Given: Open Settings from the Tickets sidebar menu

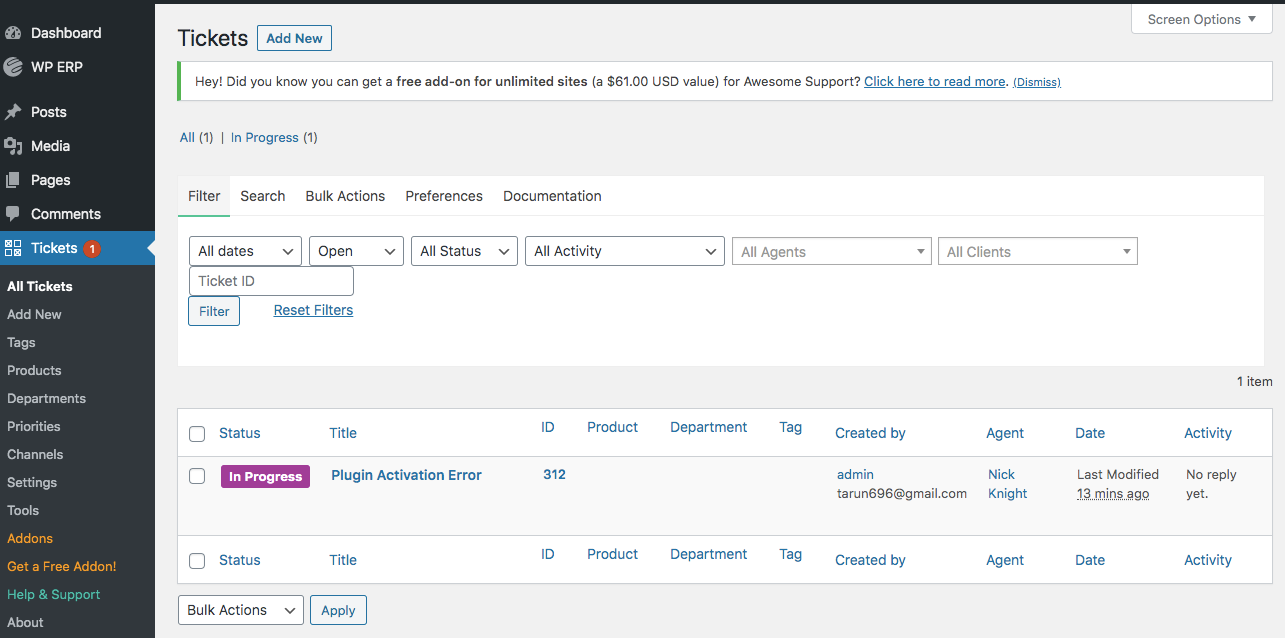Looking at the screenshot, I should pos(34,482).
